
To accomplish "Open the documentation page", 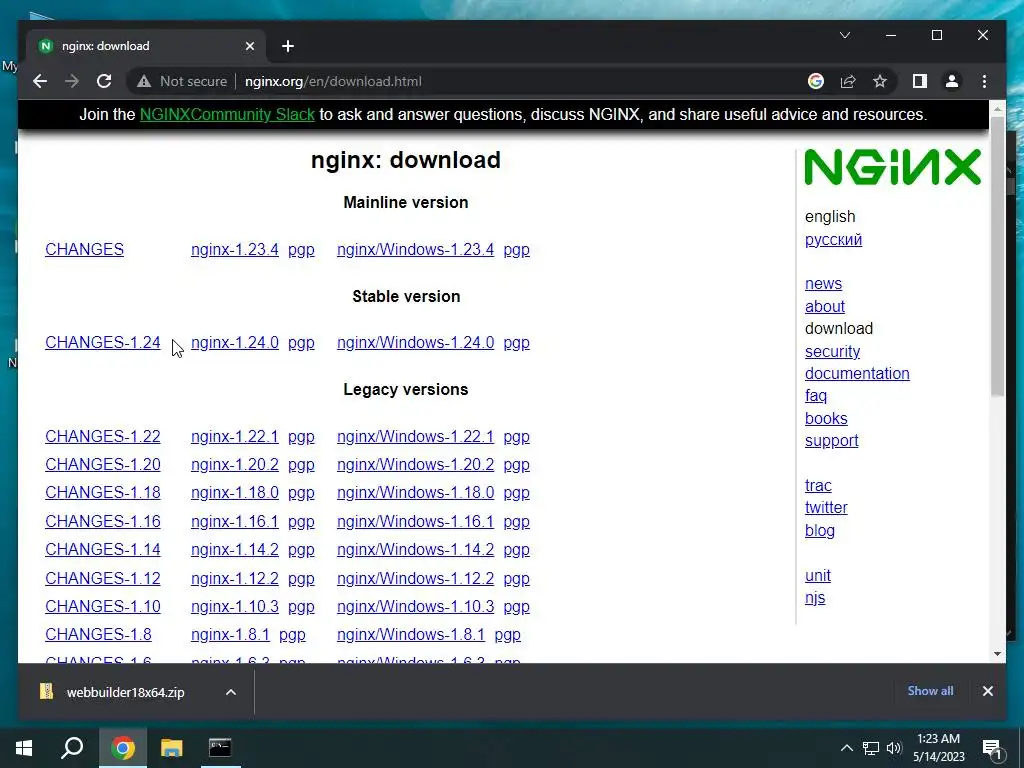I will coord(857,374).
